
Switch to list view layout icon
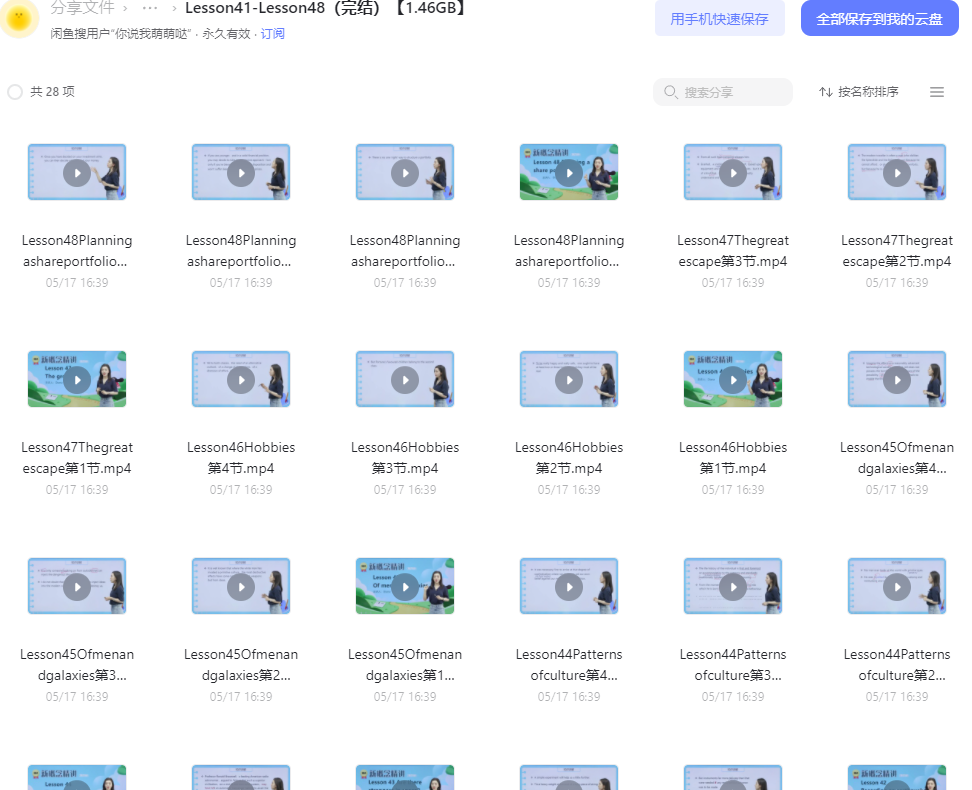tap(937, 92)
